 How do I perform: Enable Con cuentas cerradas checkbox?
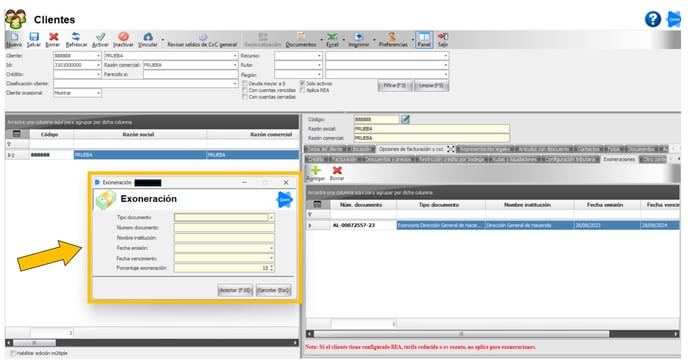245,97
